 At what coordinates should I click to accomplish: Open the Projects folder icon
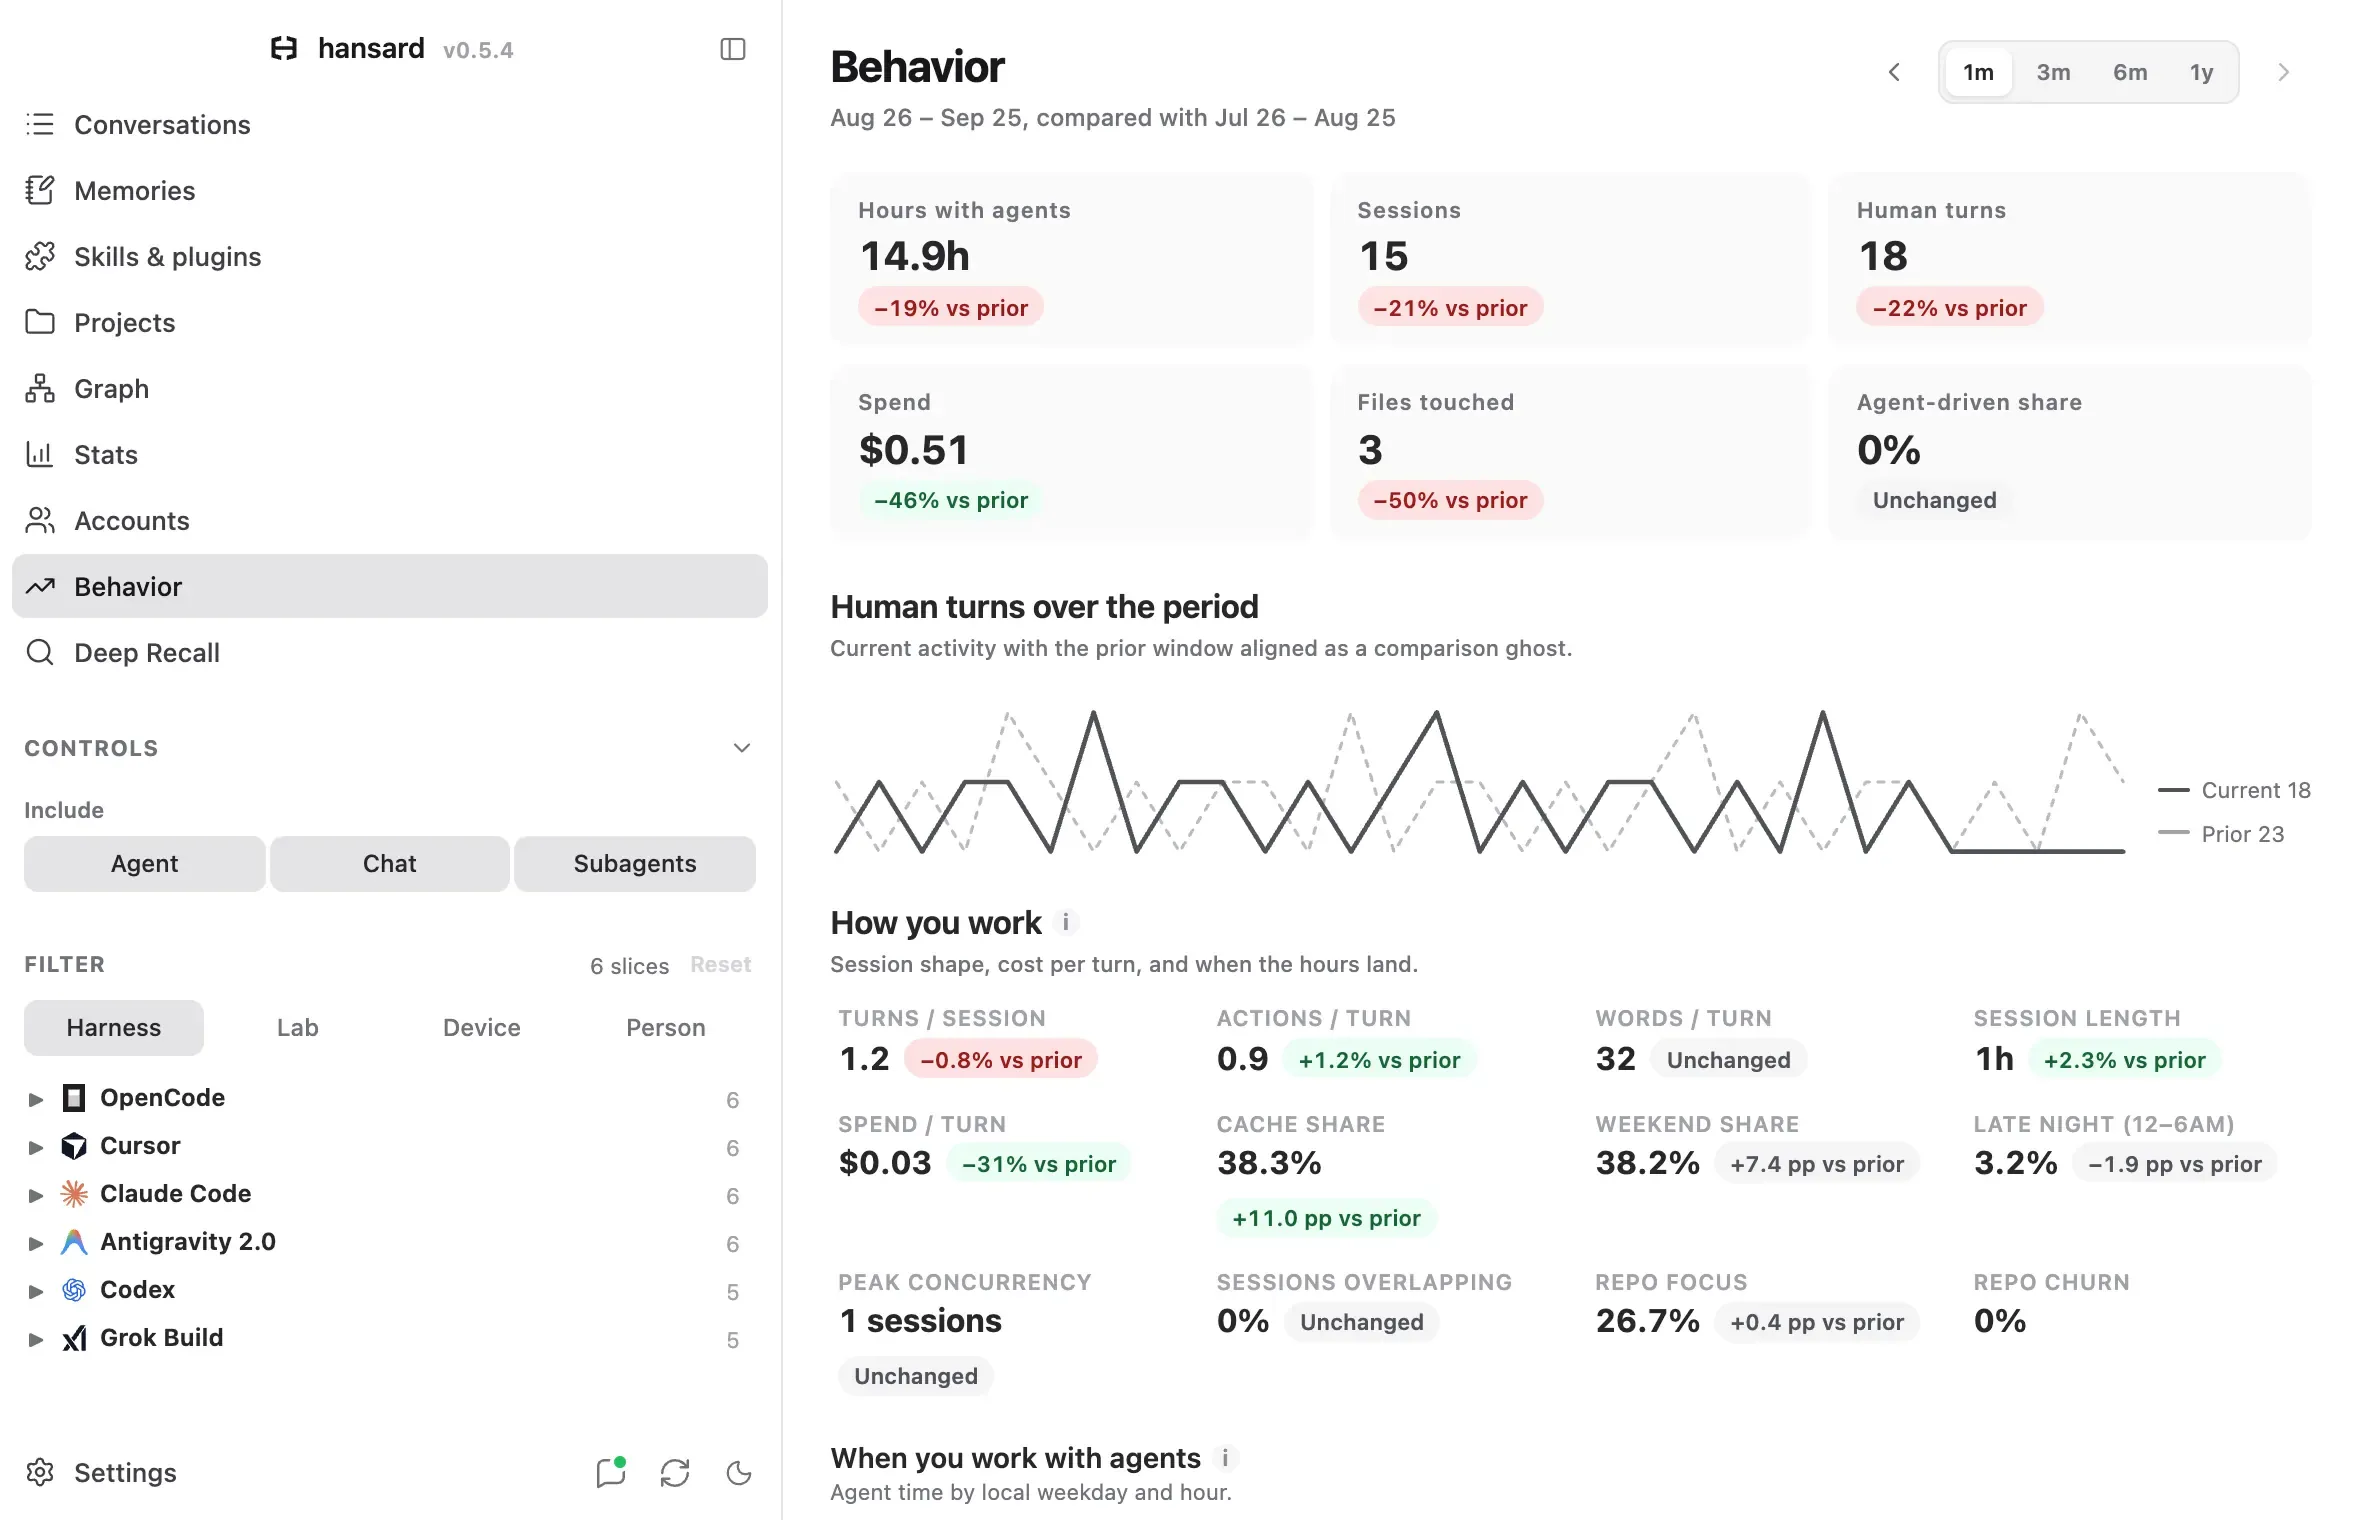coord(40,322)
